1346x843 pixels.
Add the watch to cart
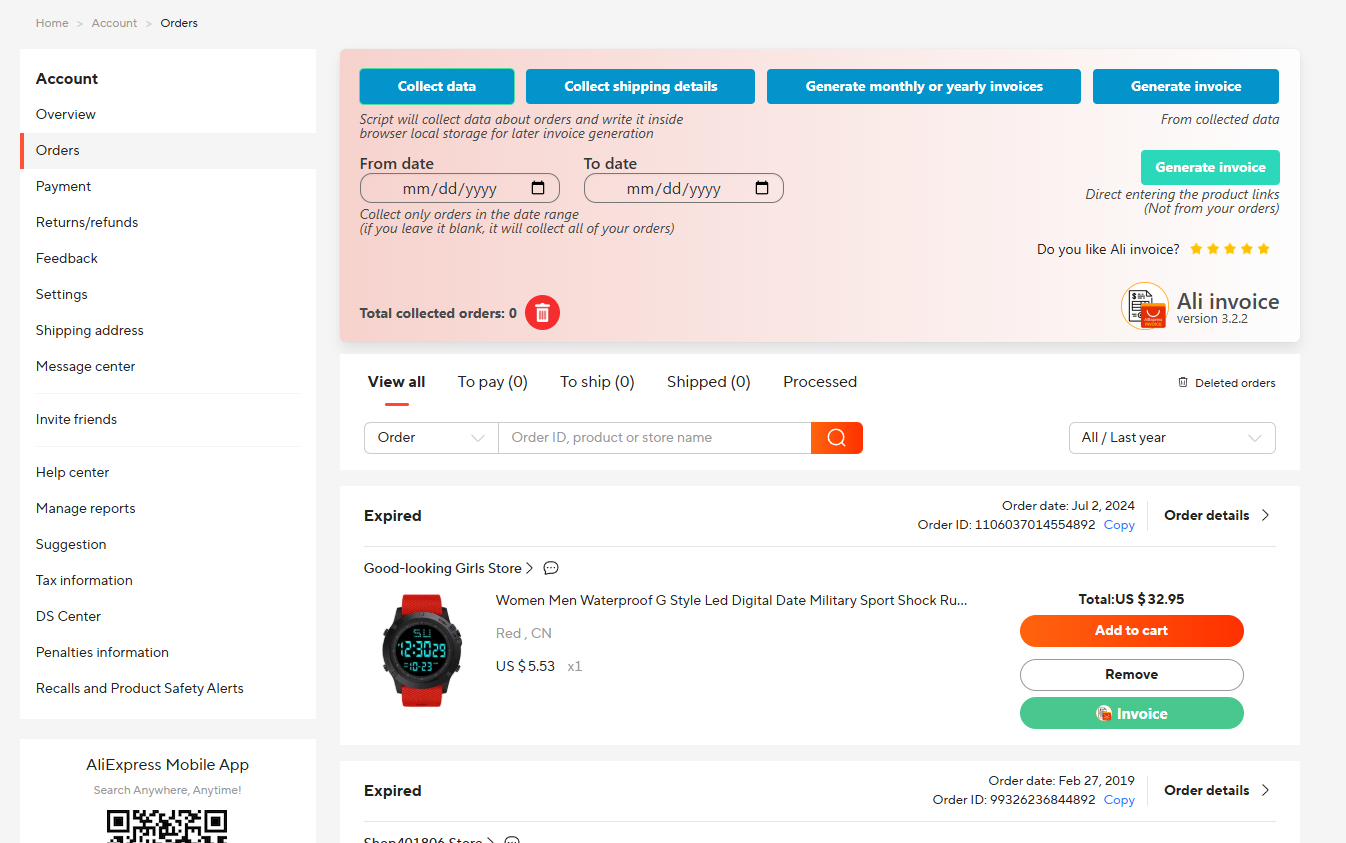[1132, 631]
